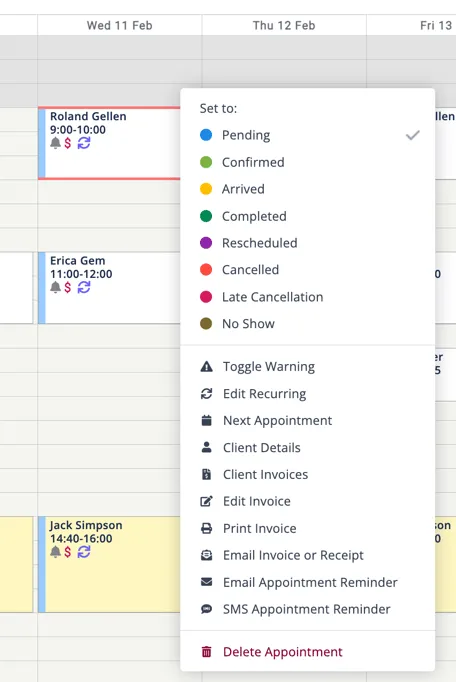This screenshot has width=456, height=682.
Task: Click the Edit Recurring arrows icon
Action: [206, 394]
